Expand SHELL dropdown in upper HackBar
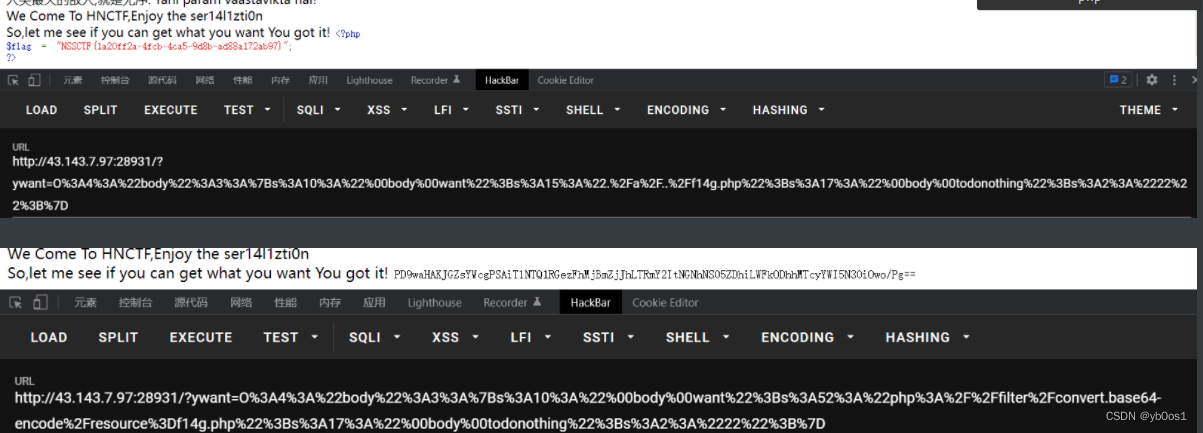The width and height of the screenshot is (1203, 433). [x=594, y=110]
